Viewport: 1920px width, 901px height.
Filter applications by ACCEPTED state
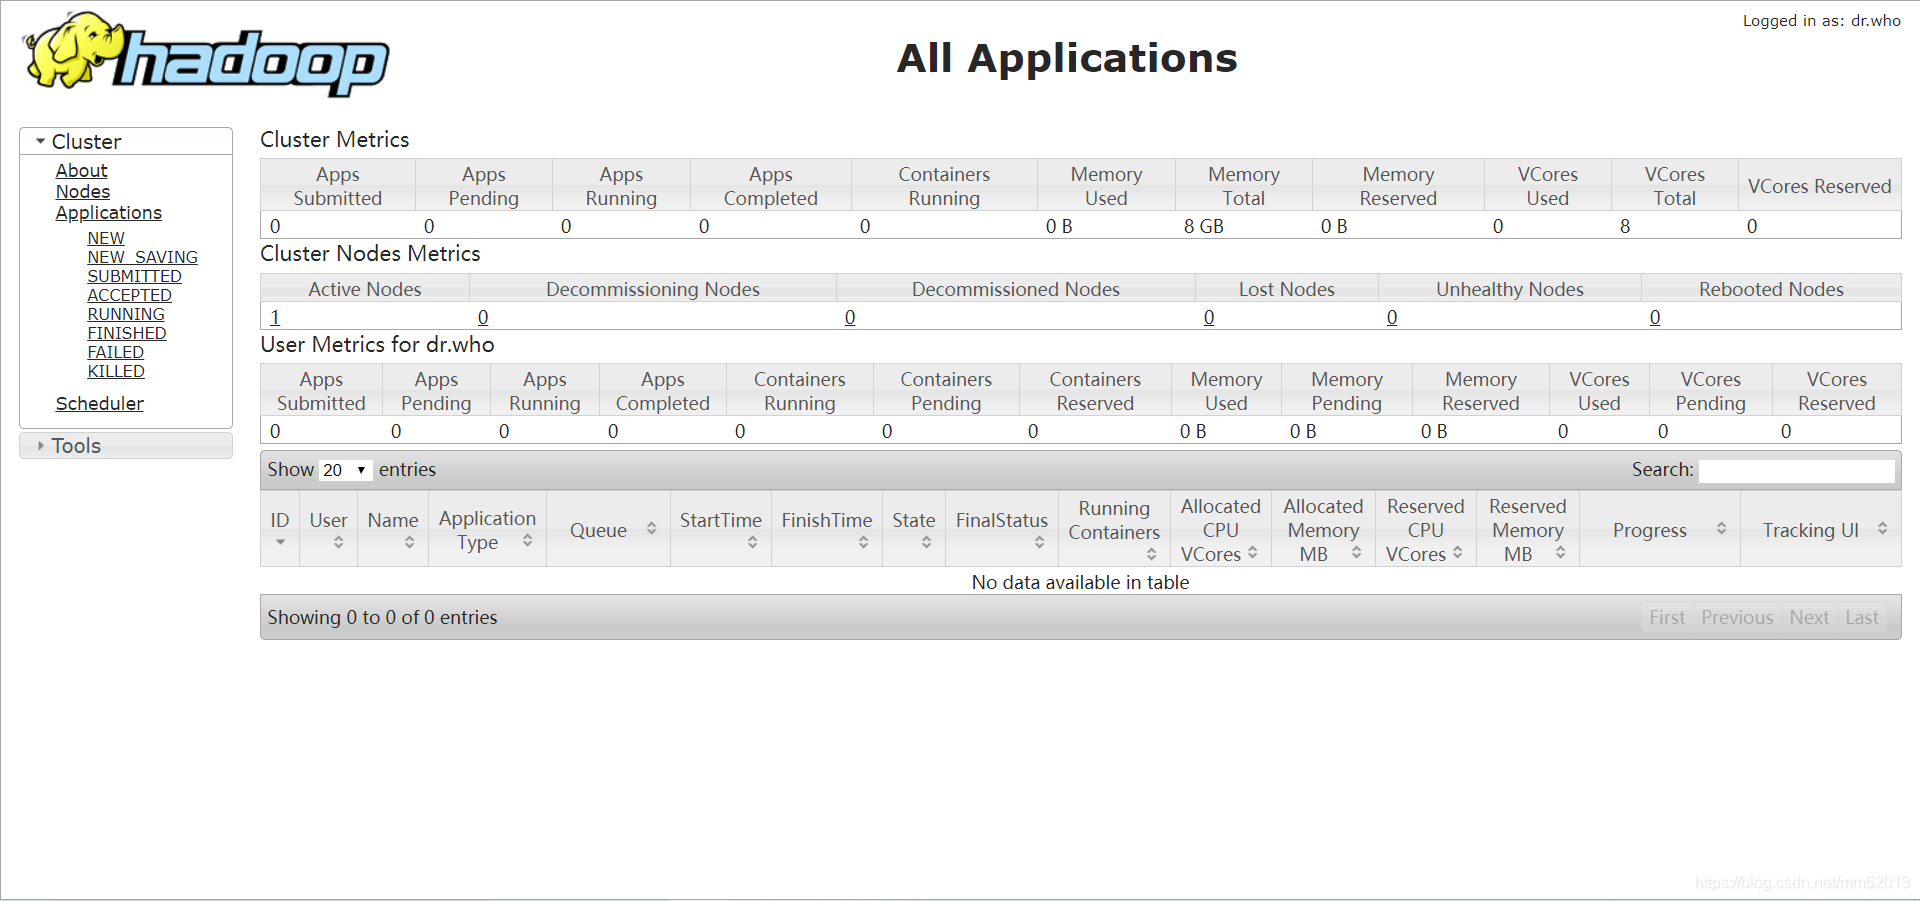coord(129,295)
